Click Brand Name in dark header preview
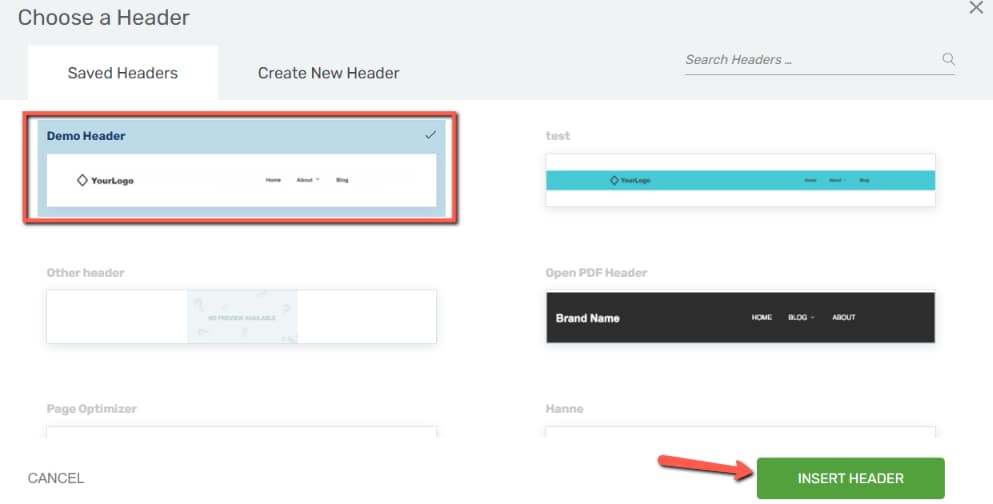Image resolution: width=993 pixels, height=504 pixels. [x=588, y=318]
